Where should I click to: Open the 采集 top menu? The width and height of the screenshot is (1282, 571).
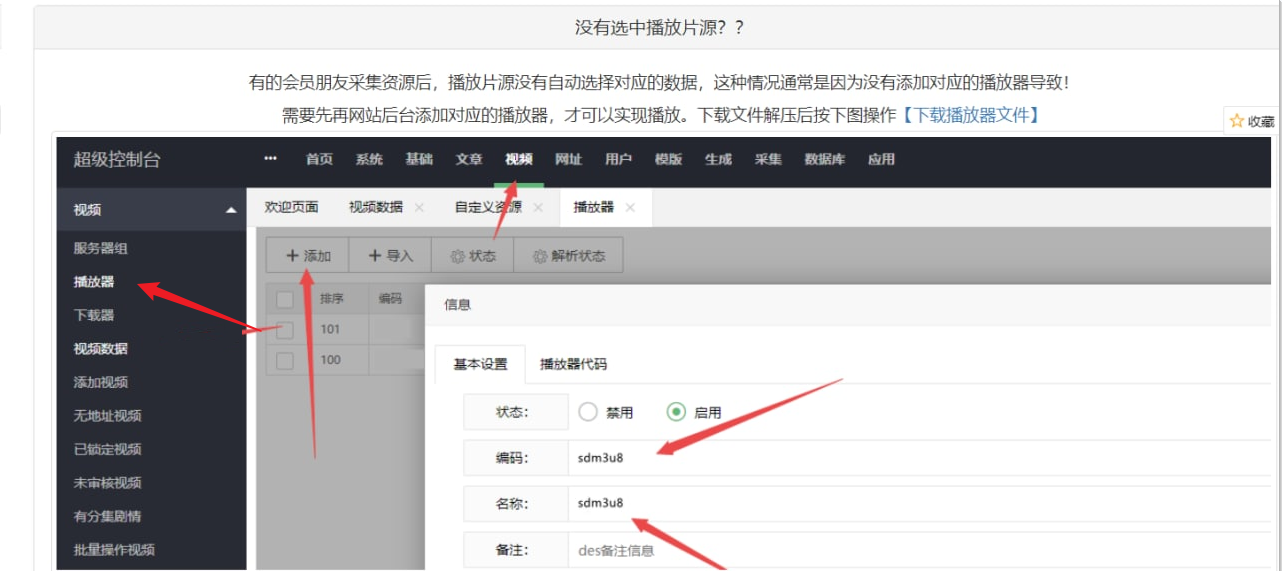click(x=768, y=159)
